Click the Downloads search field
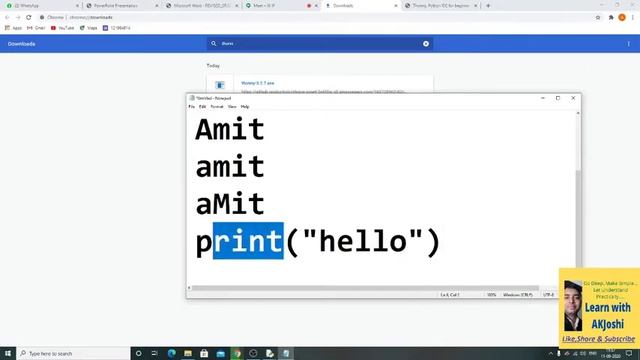This screenshot has height=360, width=640. click(320, 44)
